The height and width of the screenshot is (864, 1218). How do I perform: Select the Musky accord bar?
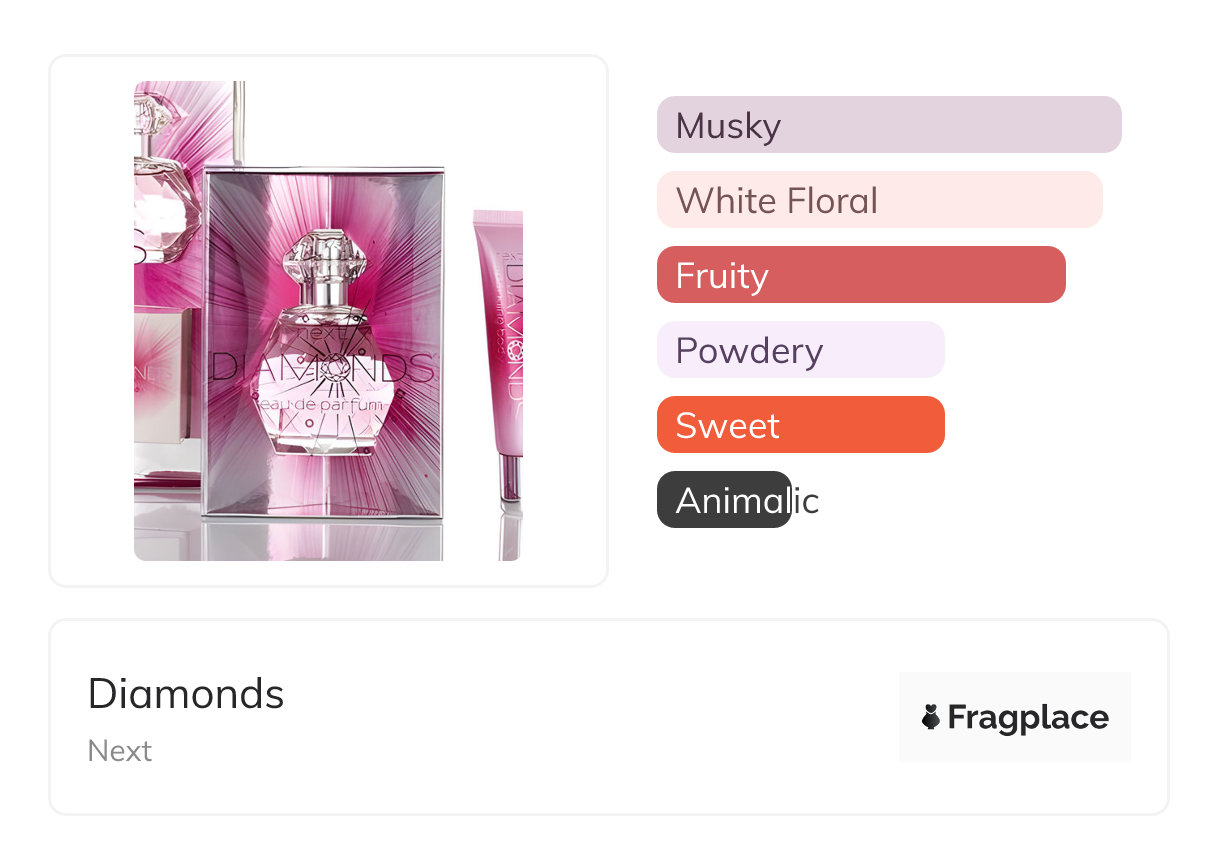[x=888, y=125]
